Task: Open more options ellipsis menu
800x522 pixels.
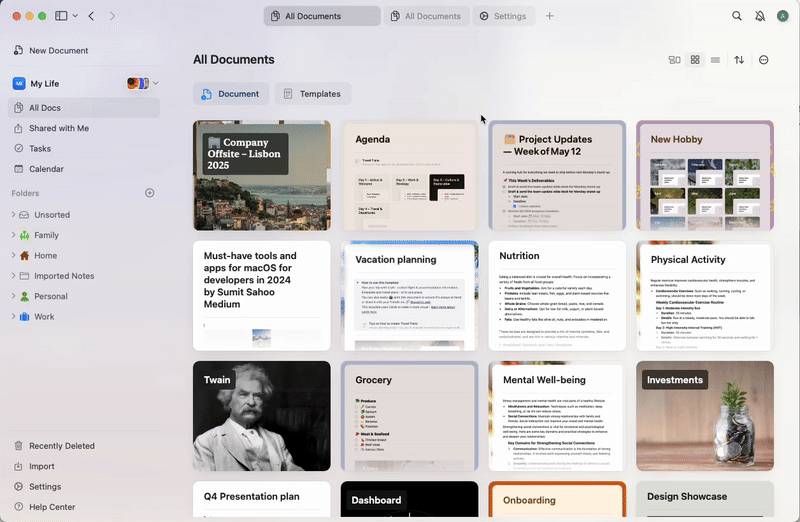Action: [x=764, y=60]
